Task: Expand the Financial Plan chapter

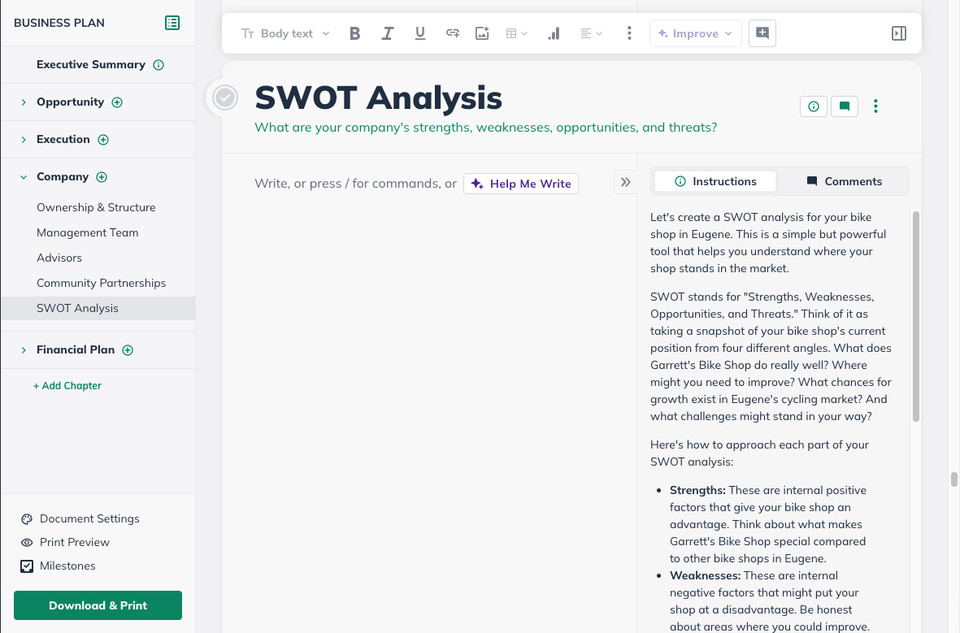Action: [x=23, y=350]
